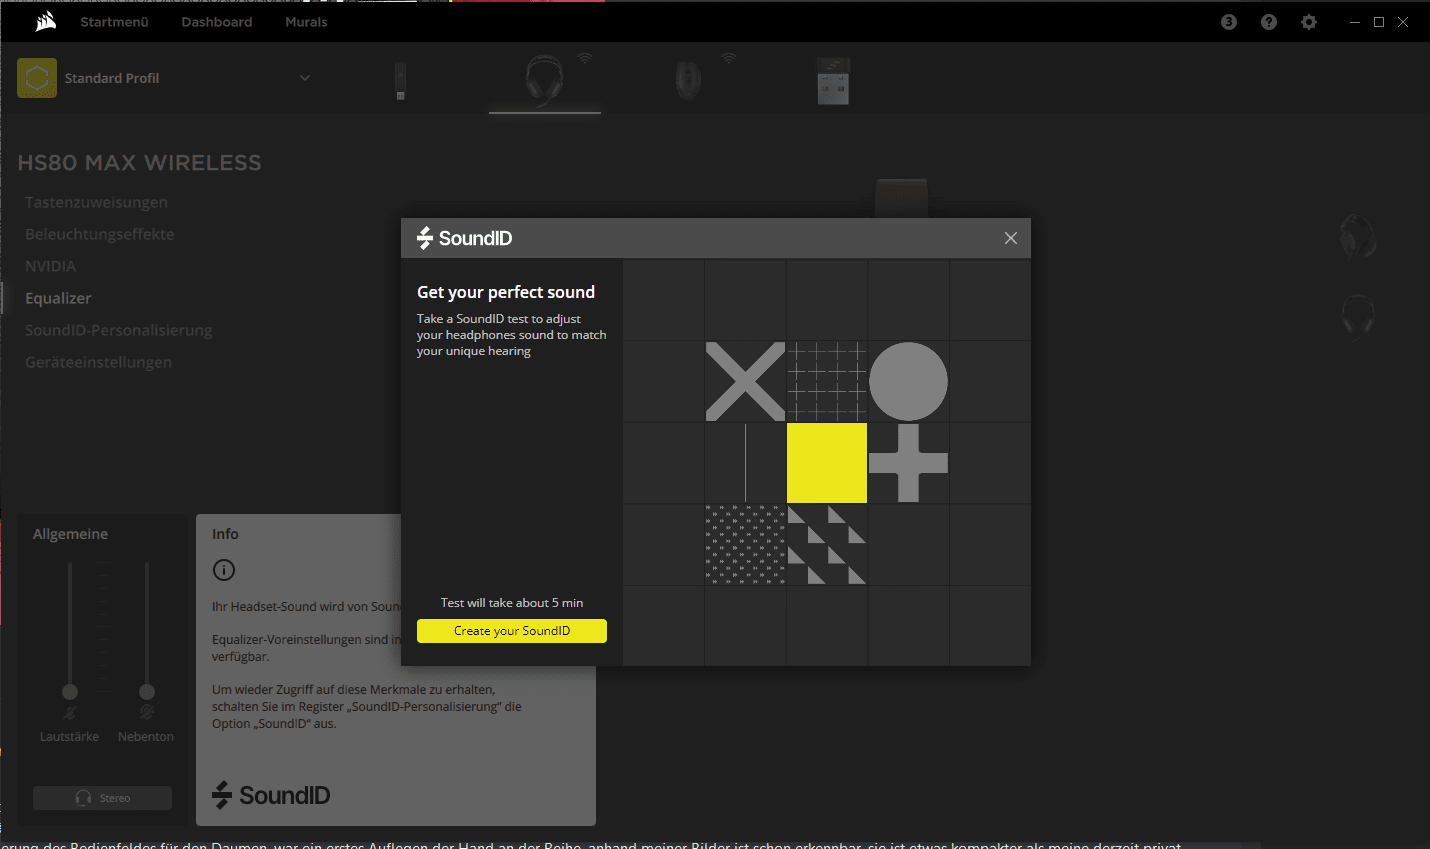1430x849 pixels.
Task: Select the Equalizer section
Action: [x=58, y=298]
